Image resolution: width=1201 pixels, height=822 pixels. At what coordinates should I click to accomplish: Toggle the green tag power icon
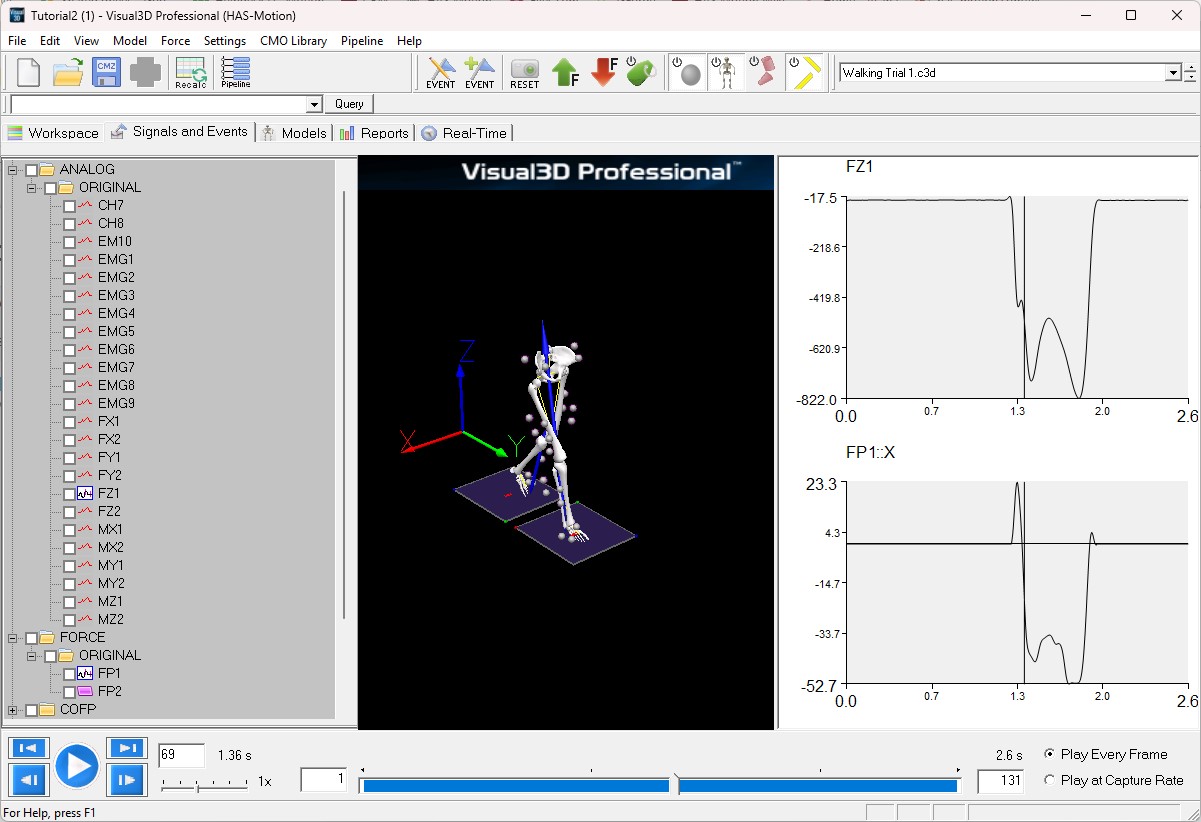coord(641,73)
